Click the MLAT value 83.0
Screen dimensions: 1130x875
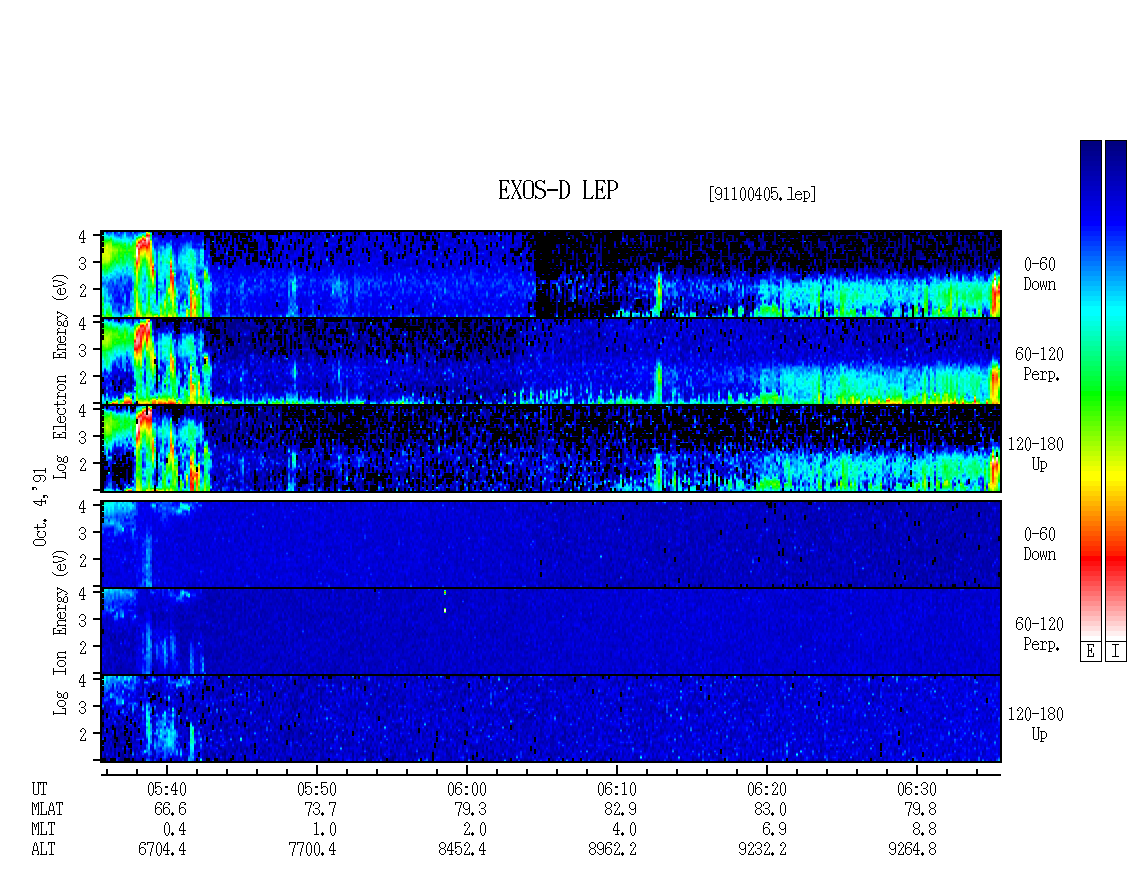[770, 809]
